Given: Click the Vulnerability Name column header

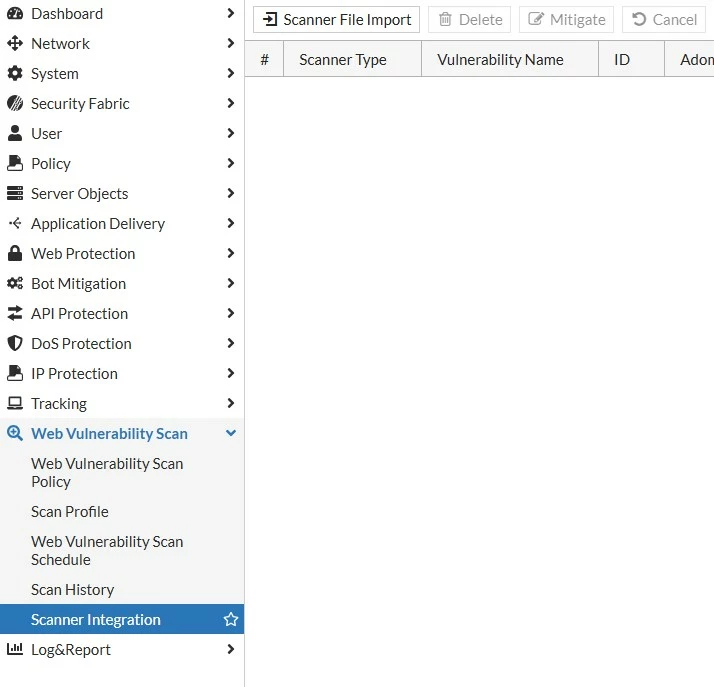Looking at the screenshot, I should [510, 59].
